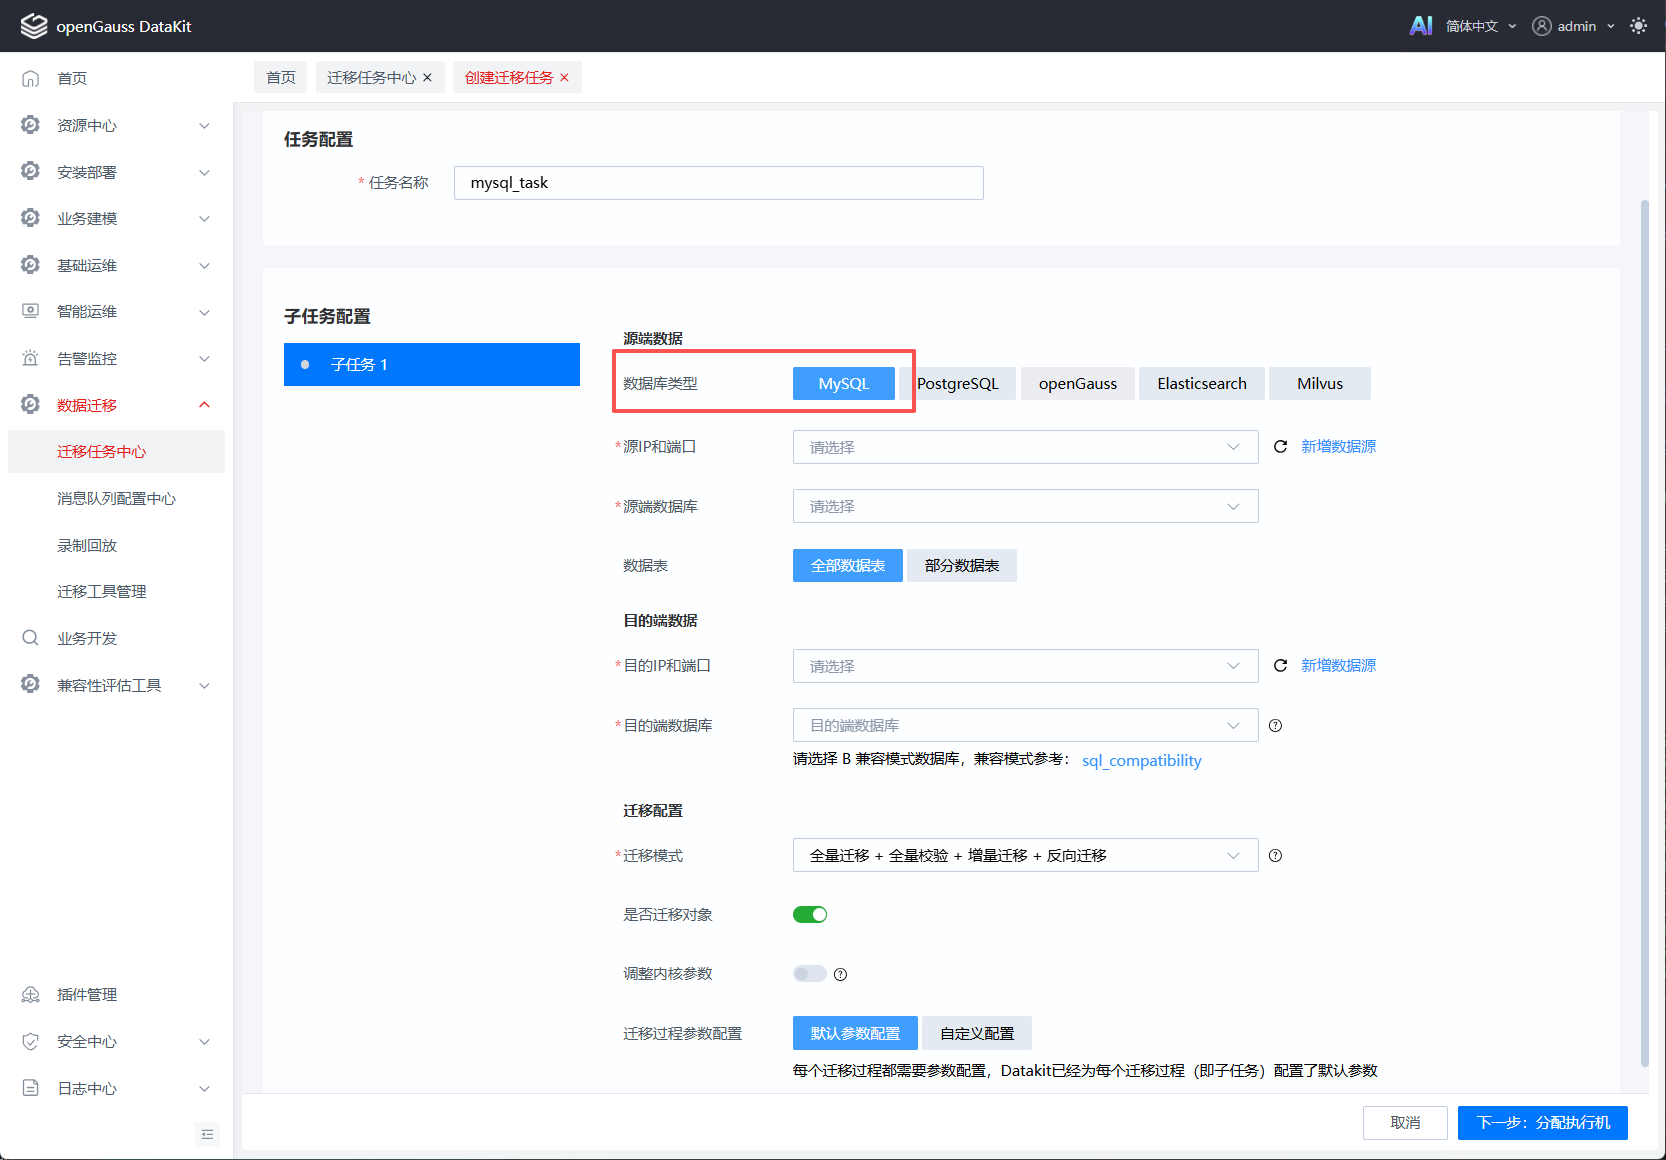Open the 源IP和端口 dropdown

click(x=1025, y=447)
